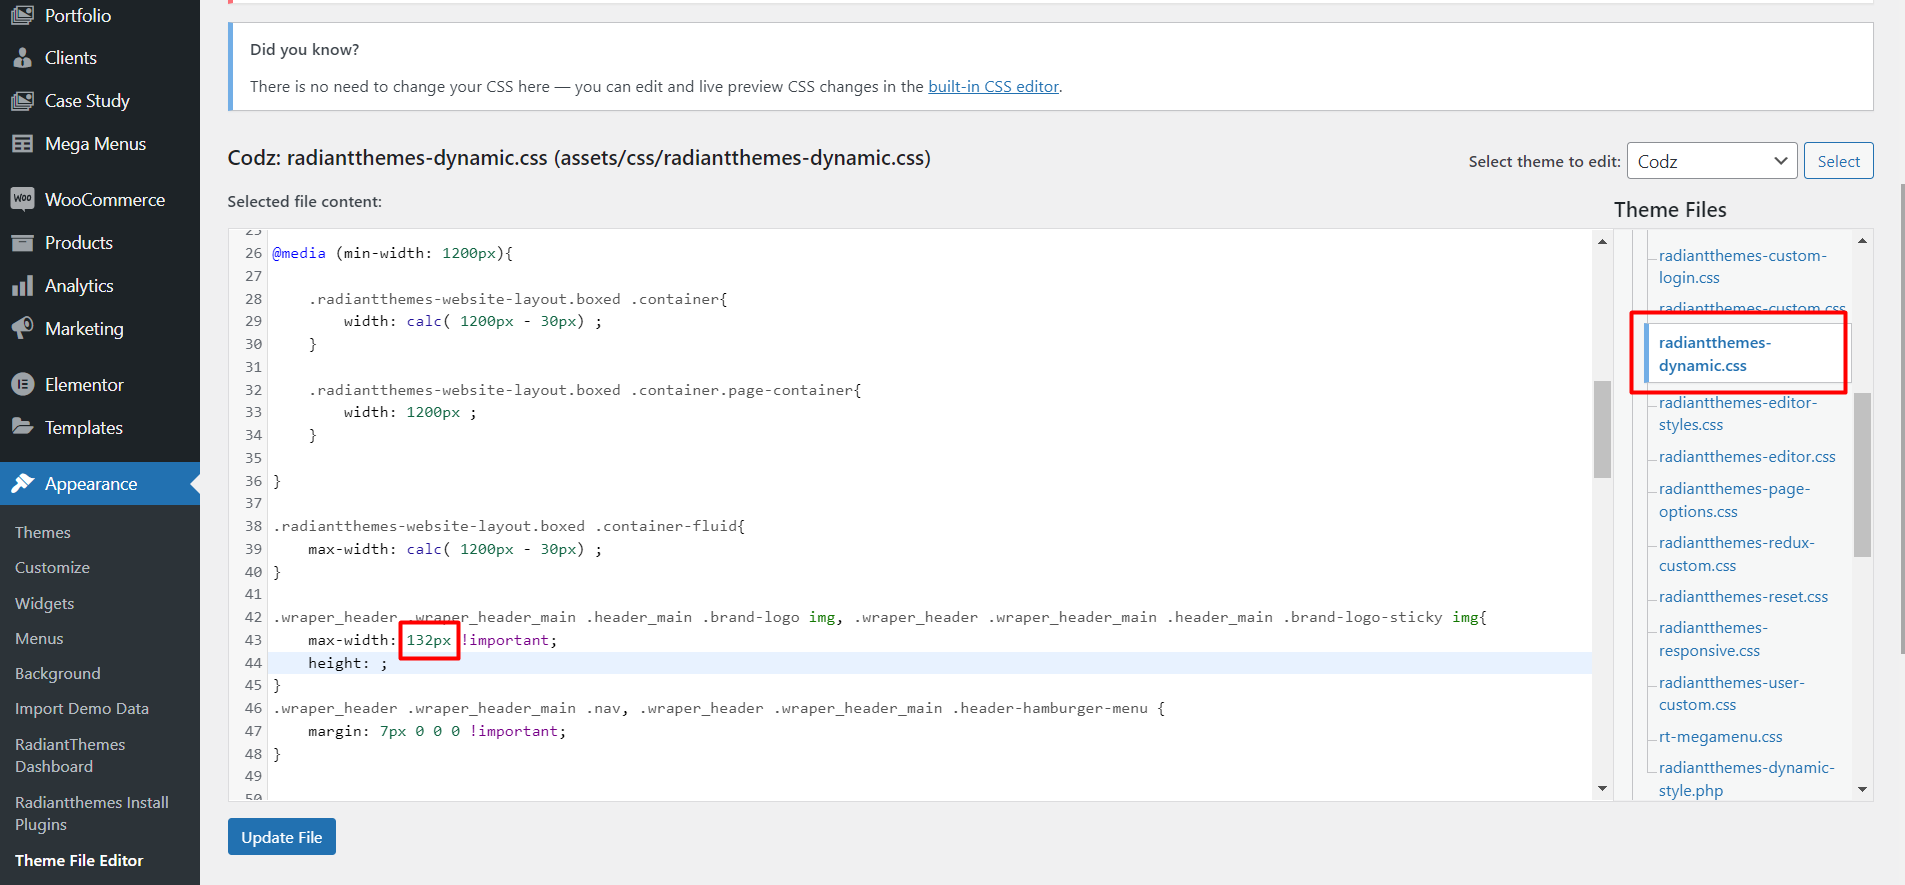Viewport: 1905px width, 885px height.
Task: Go to Themes submenu
Action: click(x=43, y=532)
